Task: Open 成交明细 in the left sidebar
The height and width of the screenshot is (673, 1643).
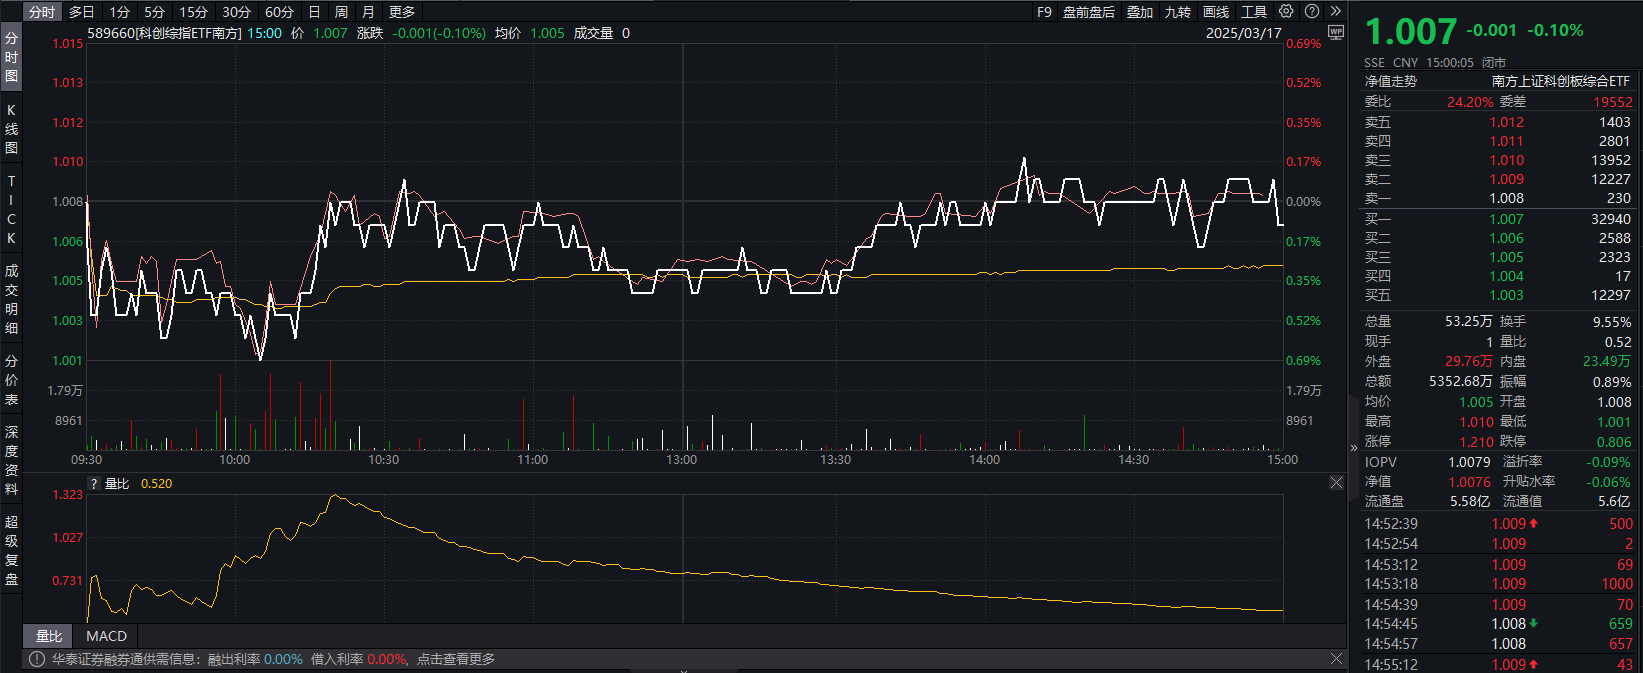Action: click(11, 299)
